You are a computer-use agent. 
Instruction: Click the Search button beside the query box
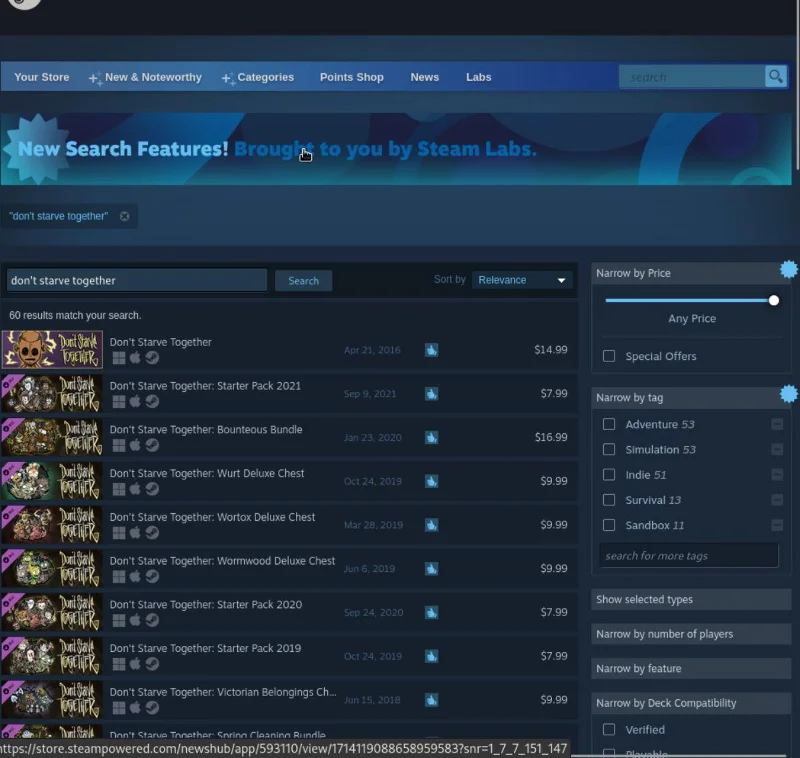tap(304, 281)
